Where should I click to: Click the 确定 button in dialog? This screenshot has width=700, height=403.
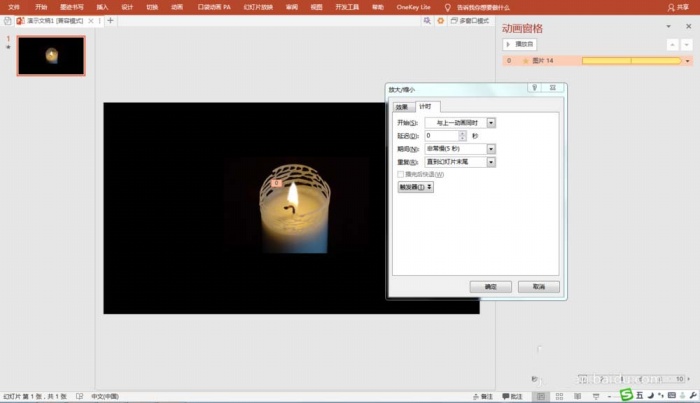[x=490, y=287]
